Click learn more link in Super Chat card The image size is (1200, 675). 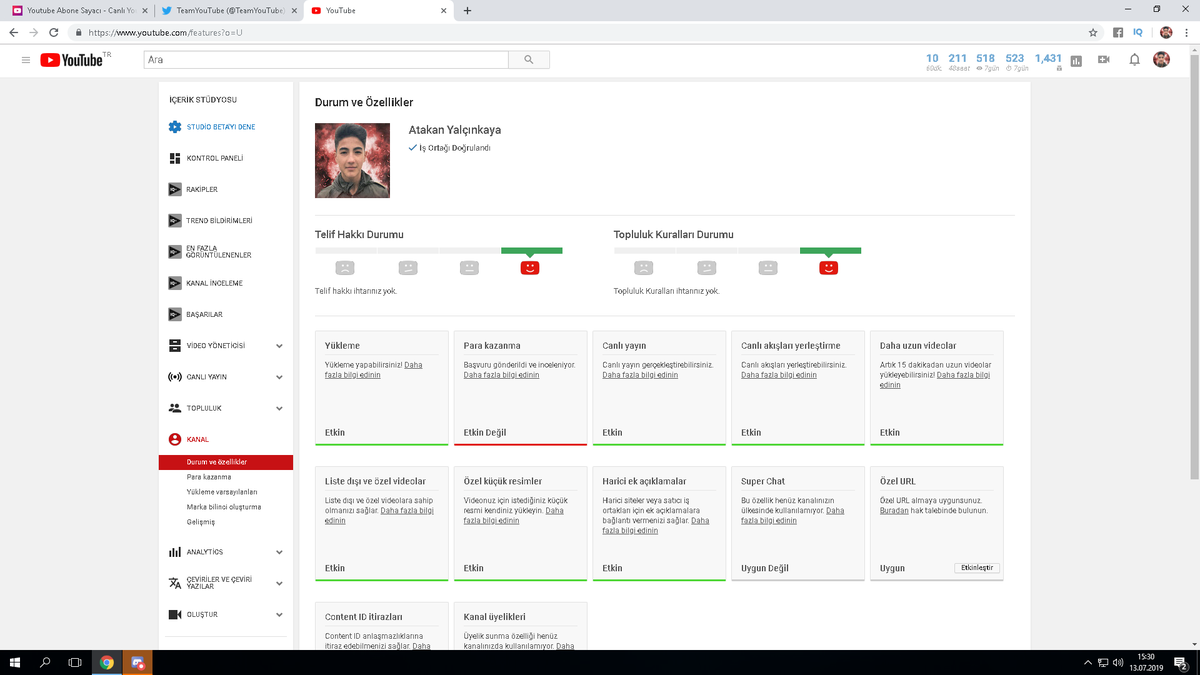[x=792, y=515]
